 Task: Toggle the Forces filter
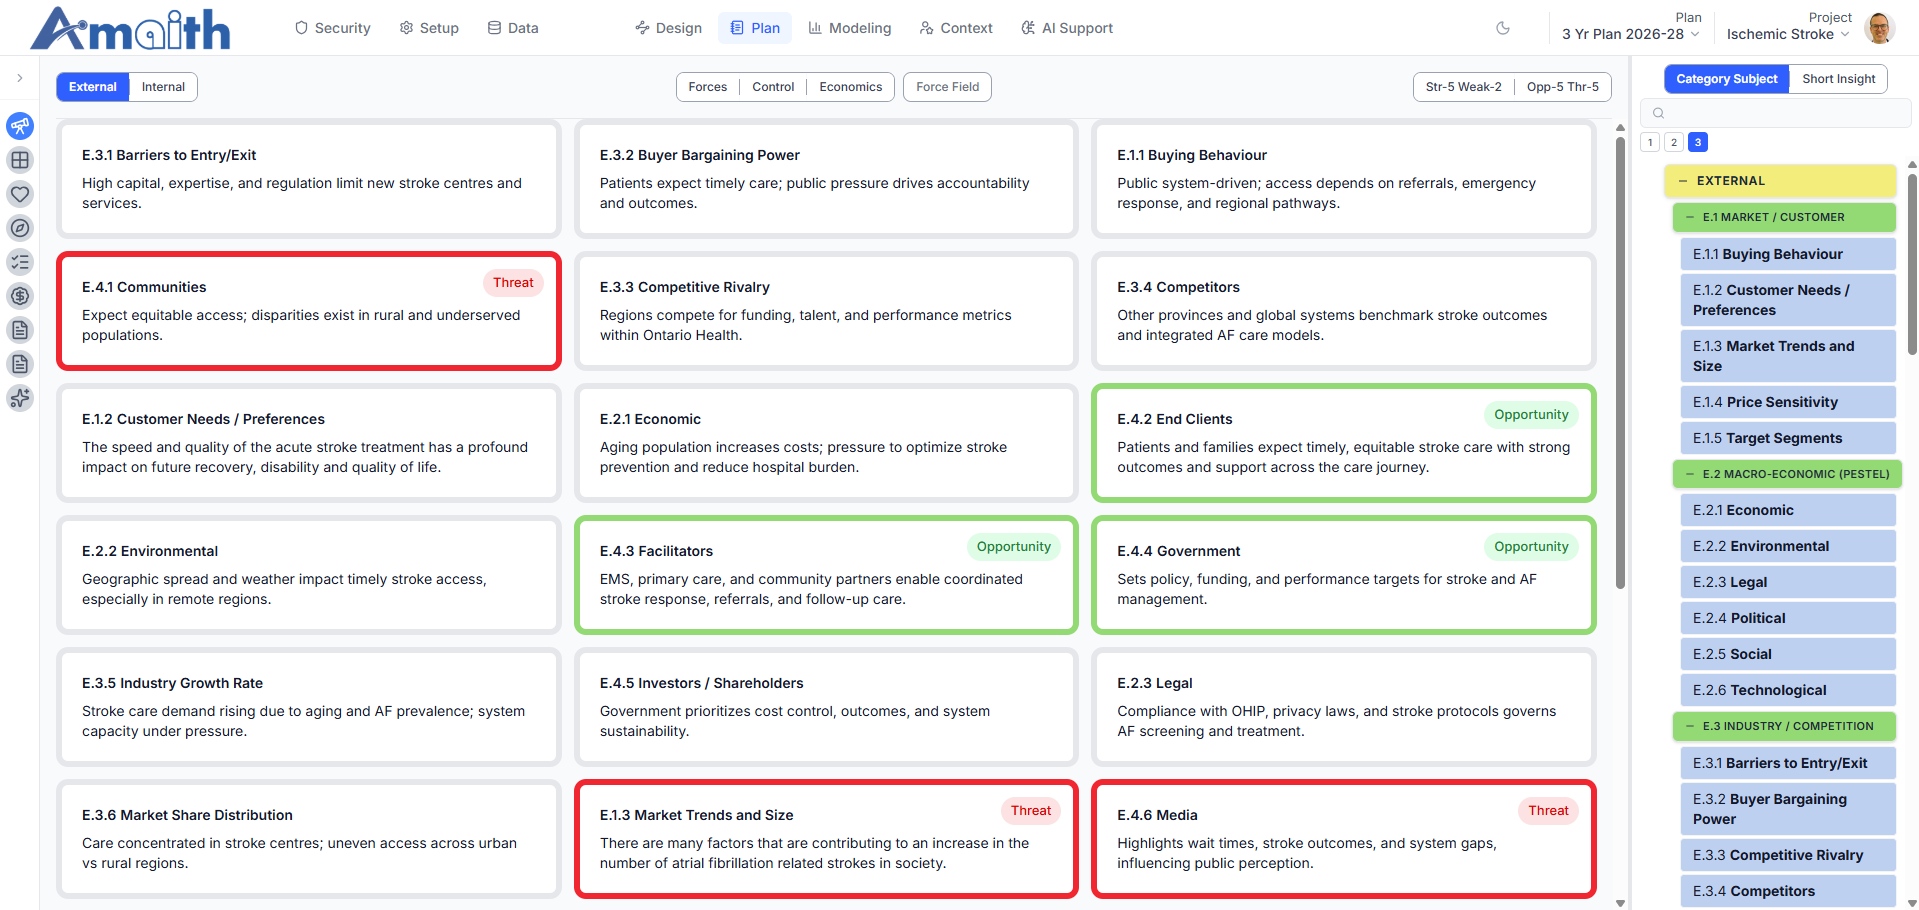click(708, 87)
